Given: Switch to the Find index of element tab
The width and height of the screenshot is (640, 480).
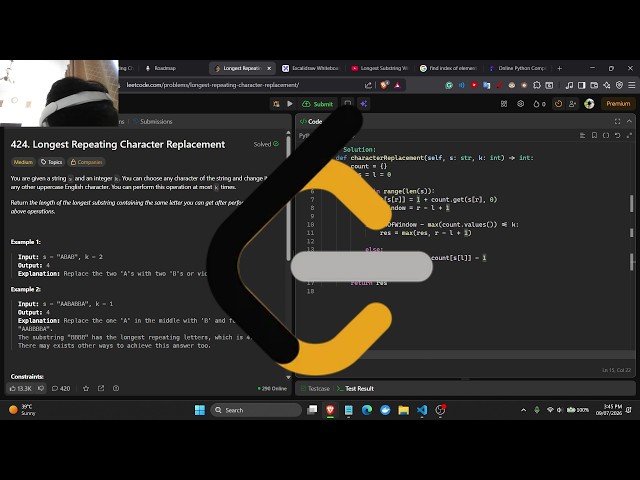Looking at the screenshot, I should tap(448, 68).
